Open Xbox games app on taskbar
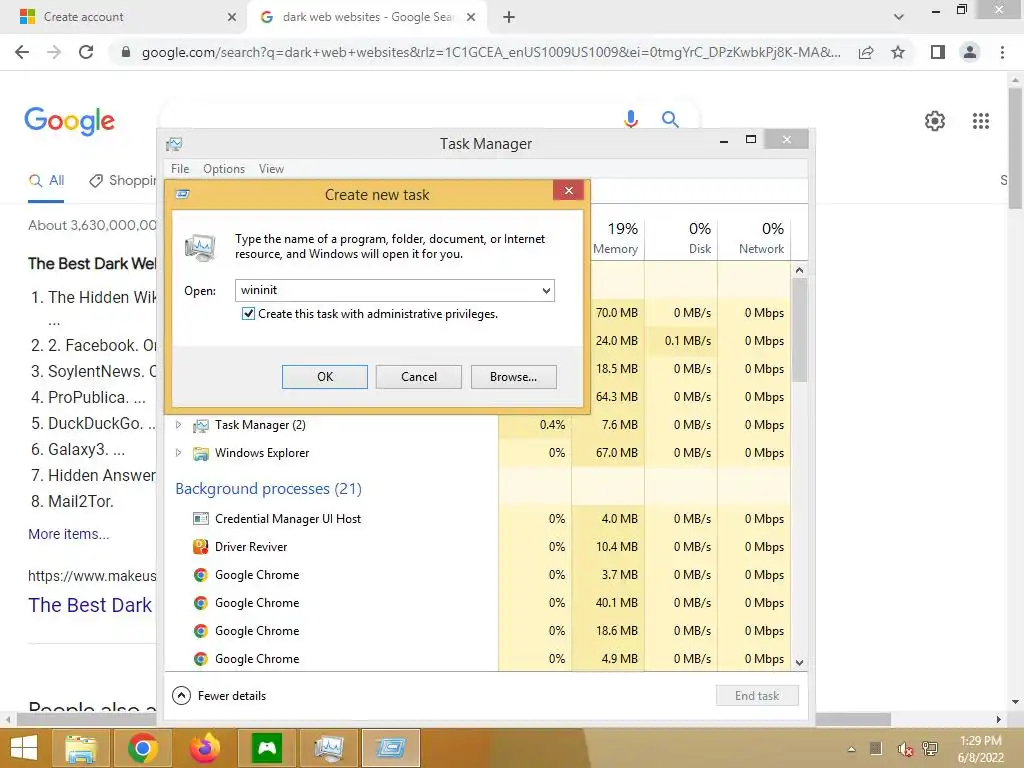Viewport: 1024px width, 768px height. coord(266,748)
